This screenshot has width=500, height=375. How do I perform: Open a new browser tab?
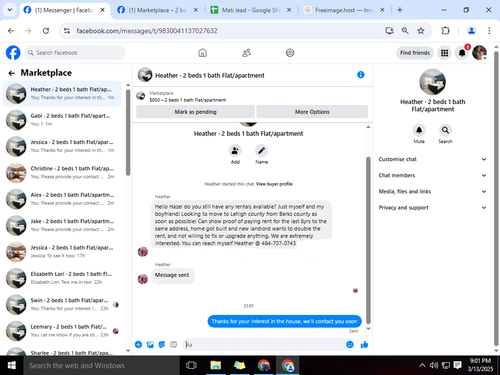pyautogui.click(x=400, y=10)
